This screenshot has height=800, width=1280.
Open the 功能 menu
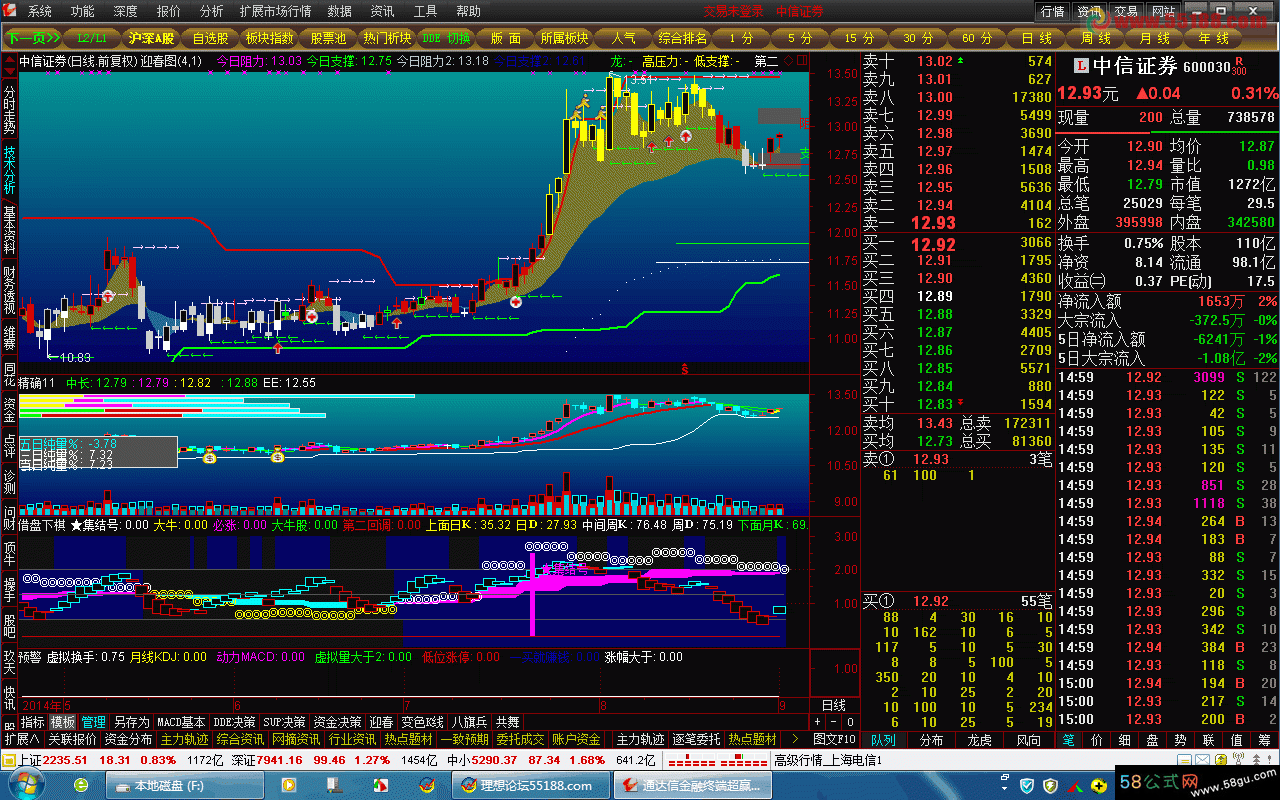click(83, 11)
